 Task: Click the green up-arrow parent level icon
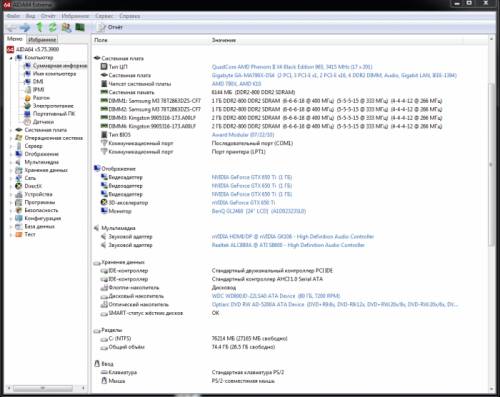(x=40, y=27)
